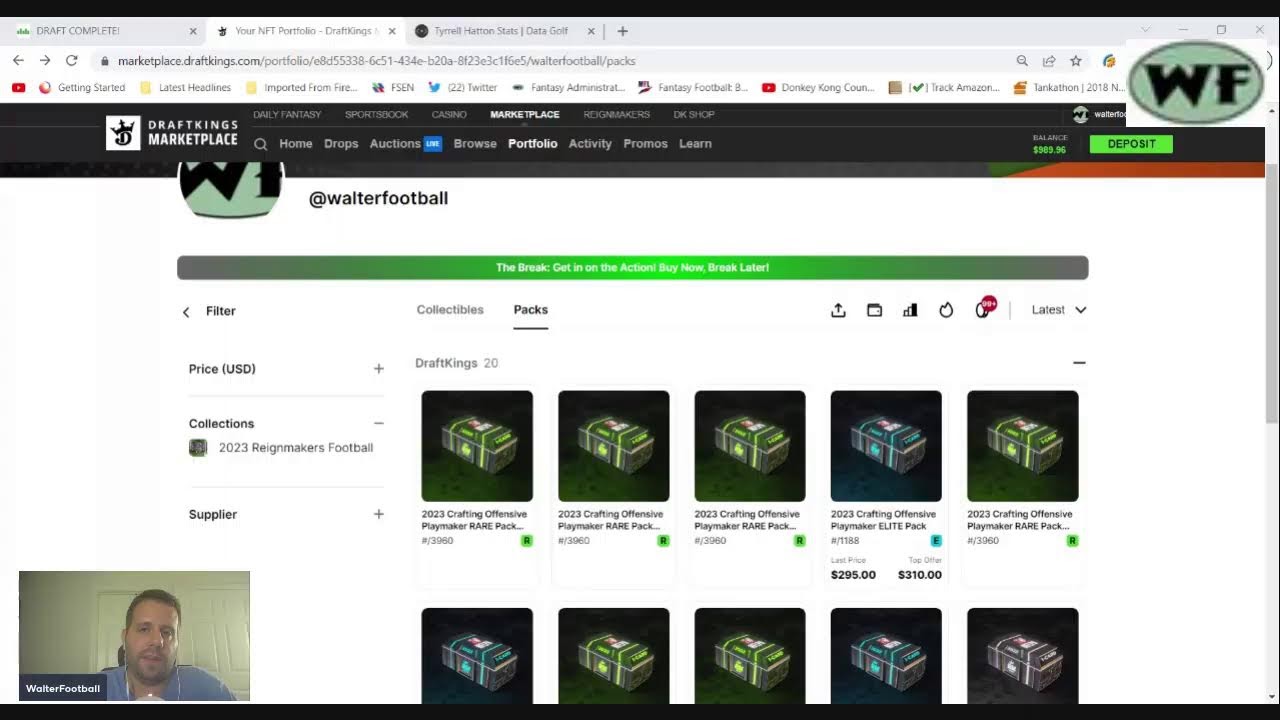The height and width of the screenshot is (720, 1280).
Task: Open first Playmaker RARE pack thumbnail
Action: [x=477, y=446]
